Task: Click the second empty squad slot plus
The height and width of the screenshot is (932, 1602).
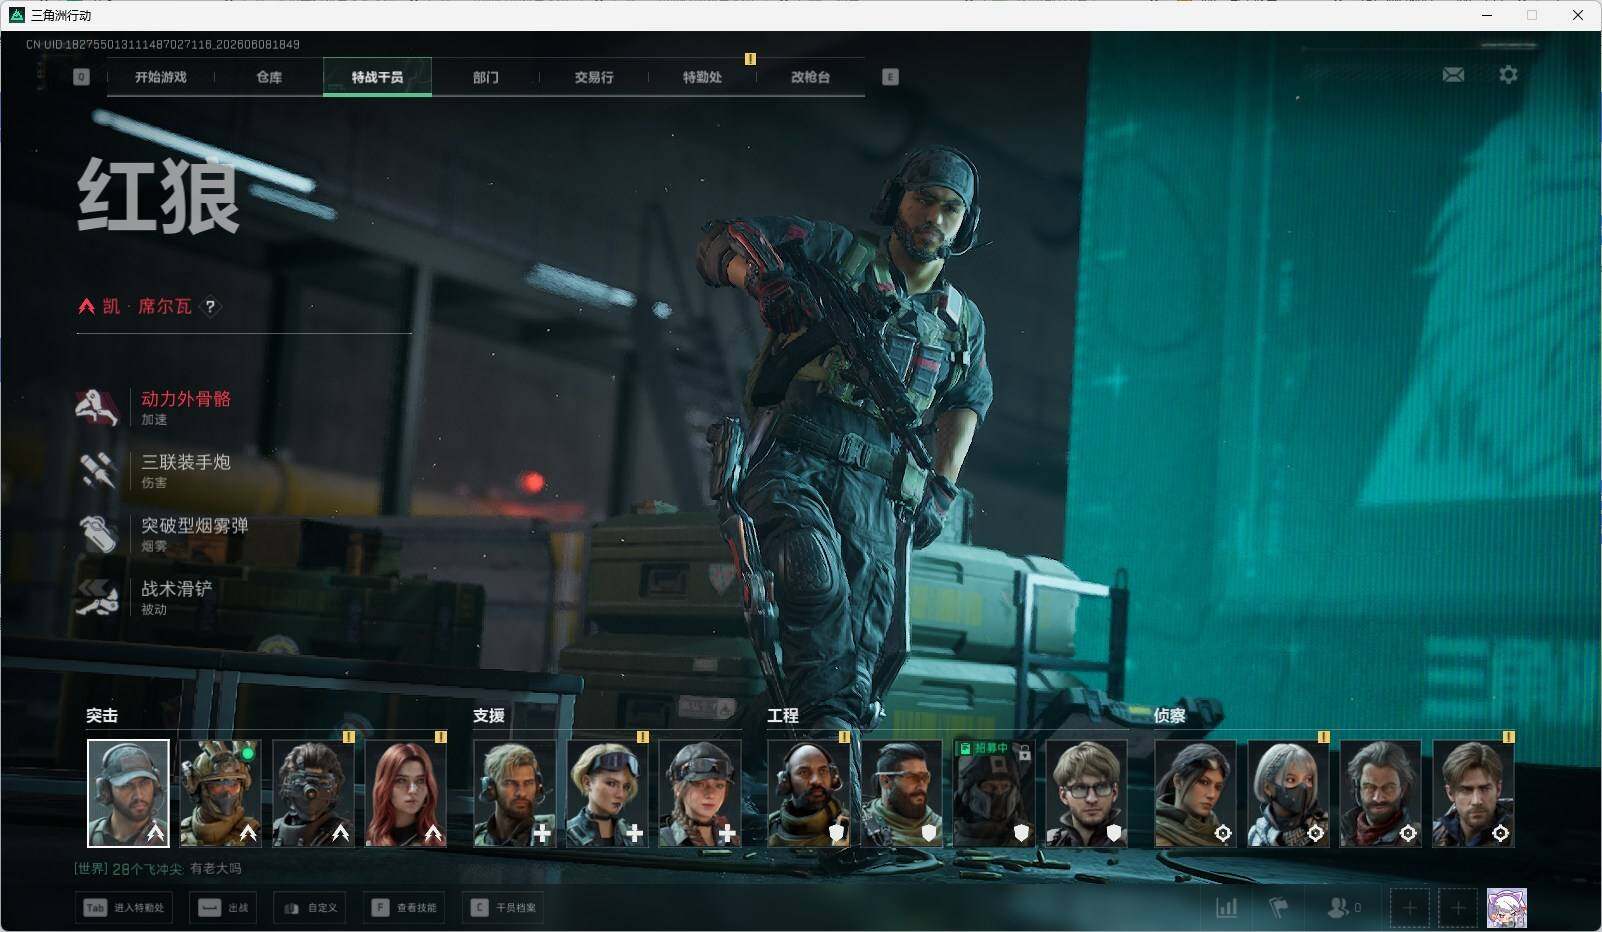Action: point(1458,908)
